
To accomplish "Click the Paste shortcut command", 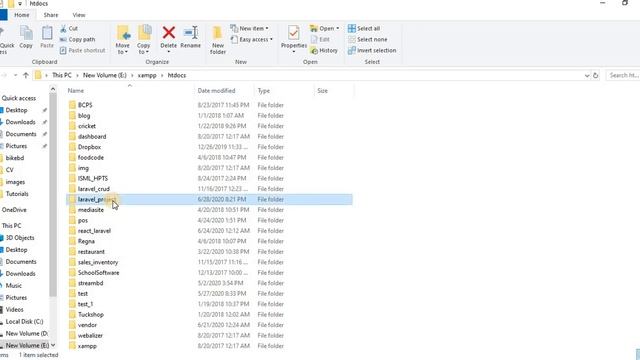I will pyautogui.click(x=82, y=50).
